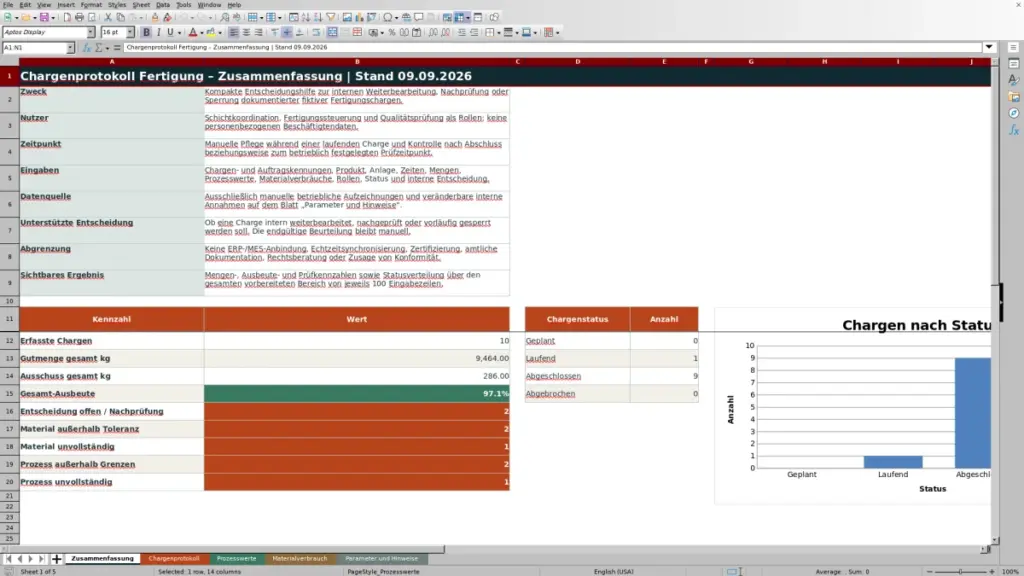Click the AutoFilter funnel icon

331,18
